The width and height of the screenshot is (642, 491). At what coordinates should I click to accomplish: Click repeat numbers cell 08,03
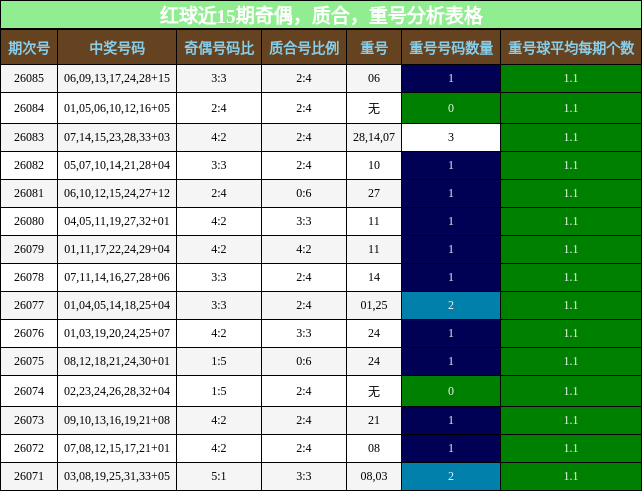pyautogui.click(x=374, y=476)
